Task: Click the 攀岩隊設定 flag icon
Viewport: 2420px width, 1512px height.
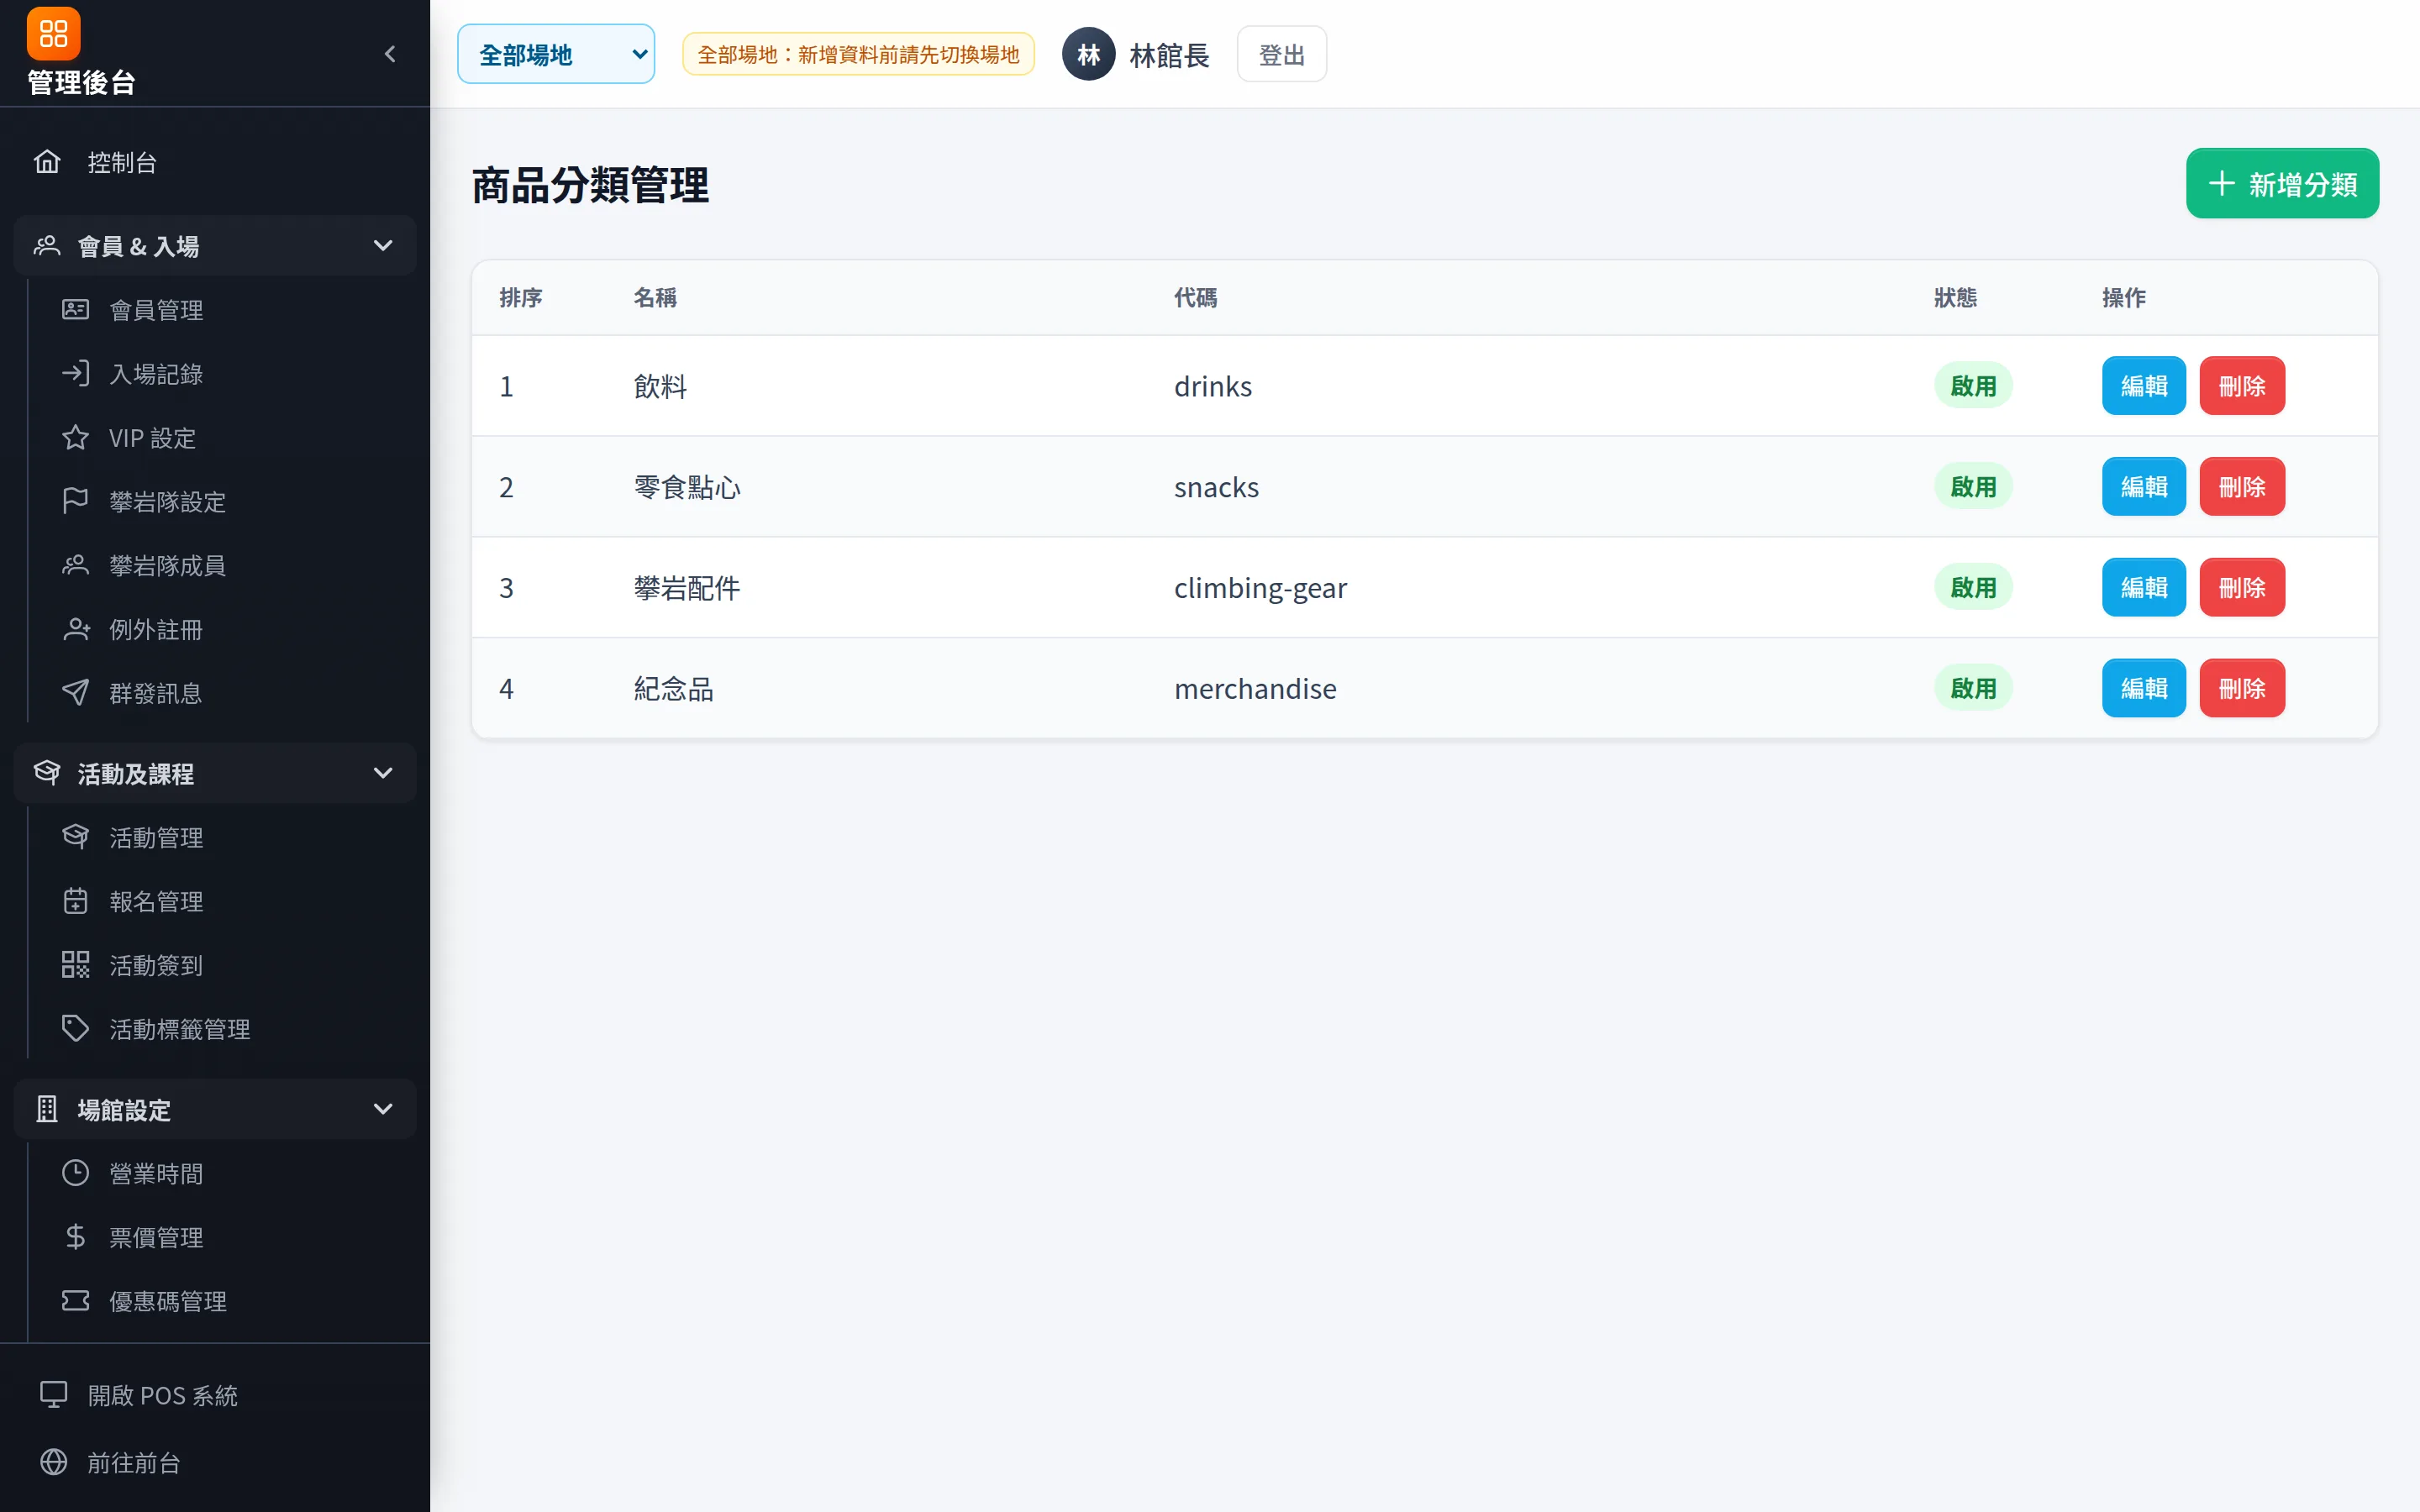Action: click(75, 501)
